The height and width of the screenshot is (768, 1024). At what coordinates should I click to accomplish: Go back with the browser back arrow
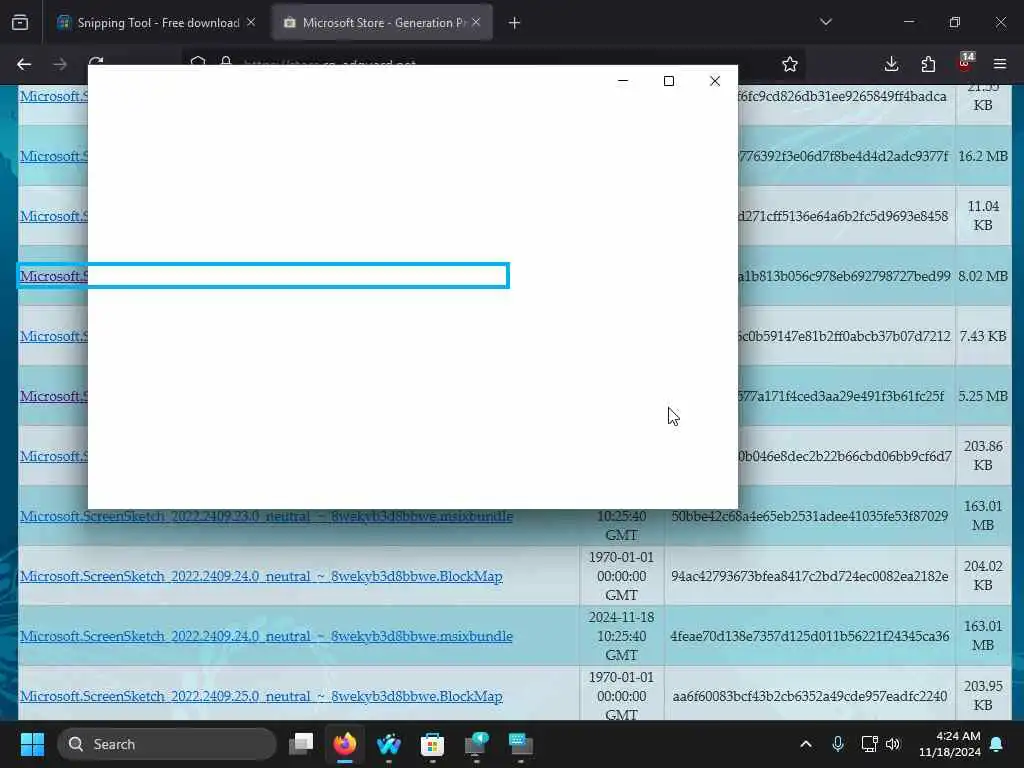24,64
